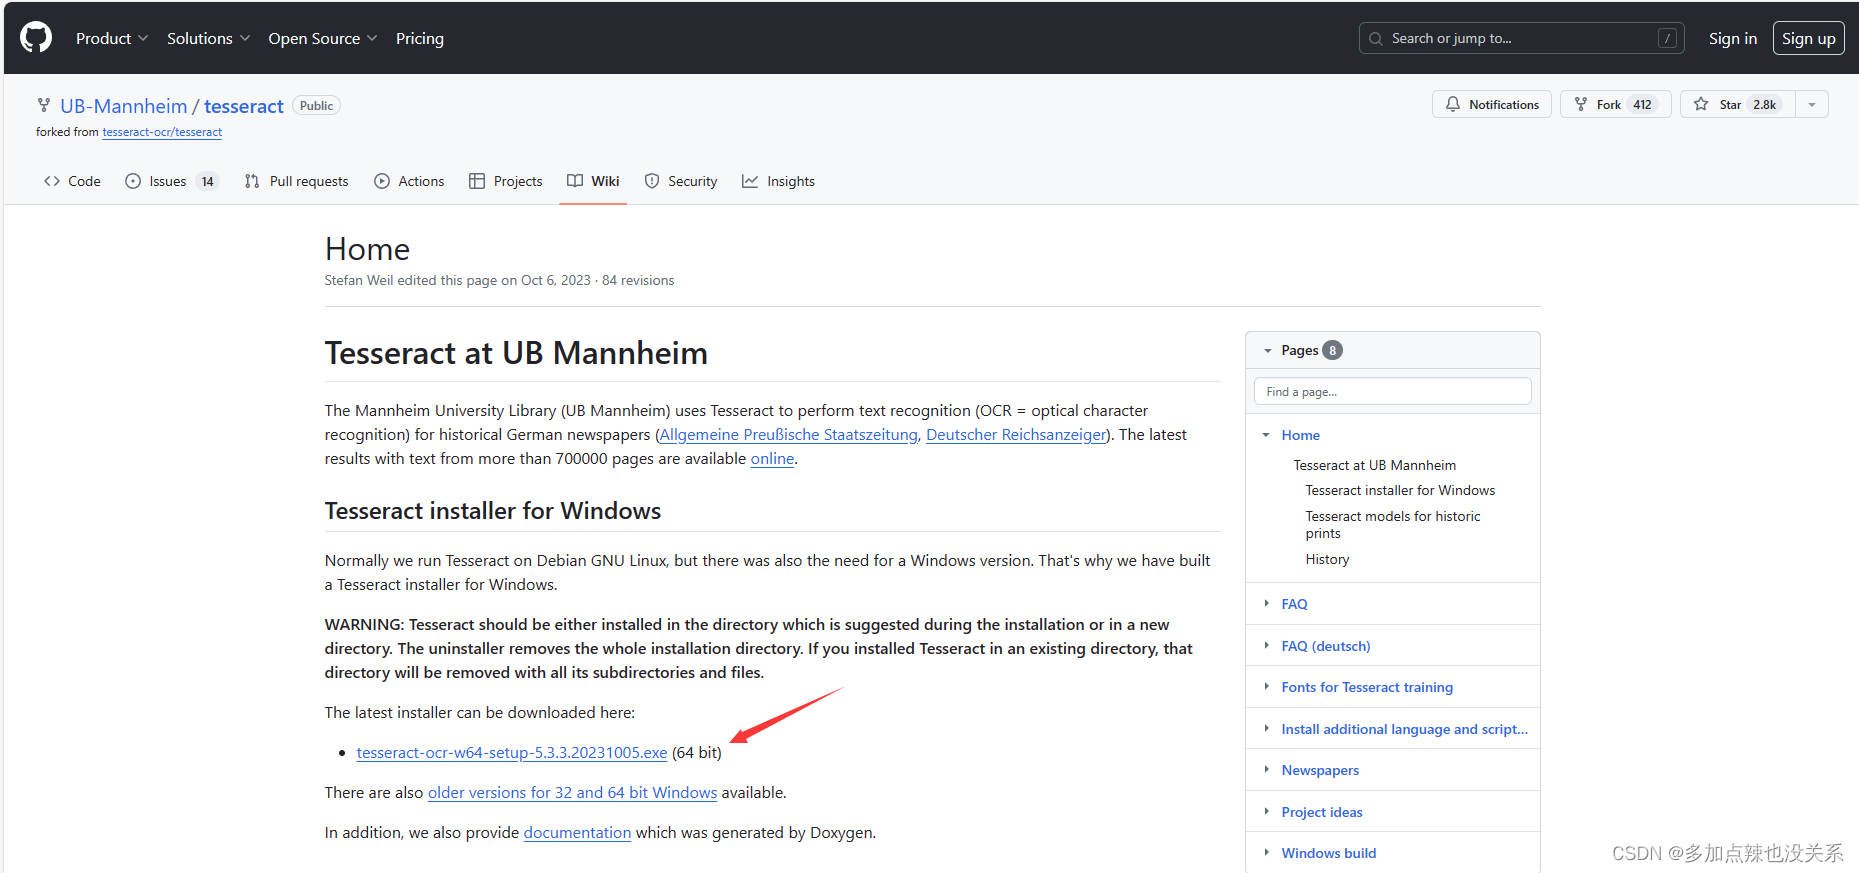Viewport: 1859px width, 873px height.
Task: Open Fonts for Tesseract training page
Action: [1367, 687]
